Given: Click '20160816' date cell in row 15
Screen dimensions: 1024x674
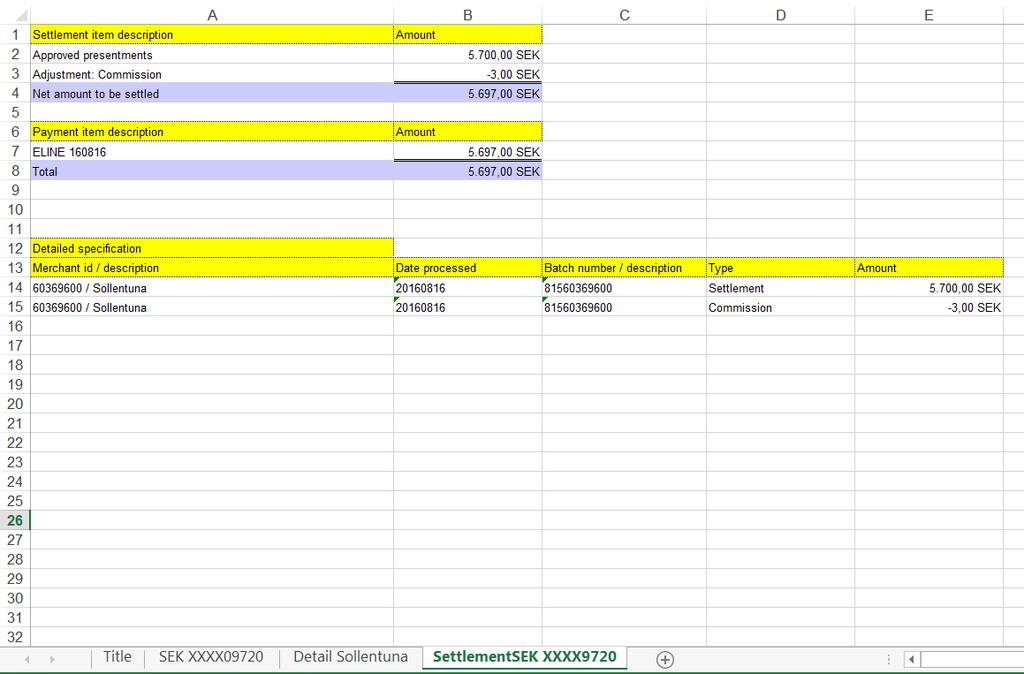Looking at the screenshot, I should [x=468, y=307].
